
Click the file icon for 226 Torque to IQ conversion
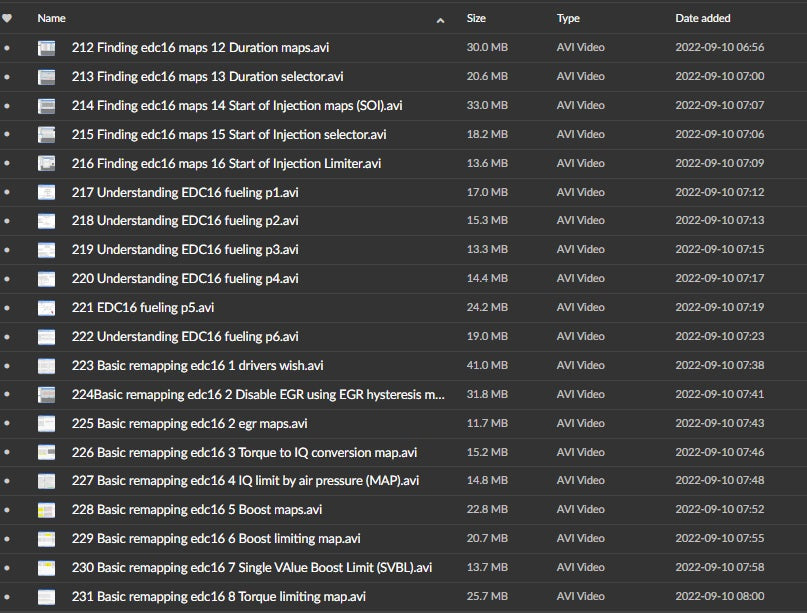pos(47,452)
